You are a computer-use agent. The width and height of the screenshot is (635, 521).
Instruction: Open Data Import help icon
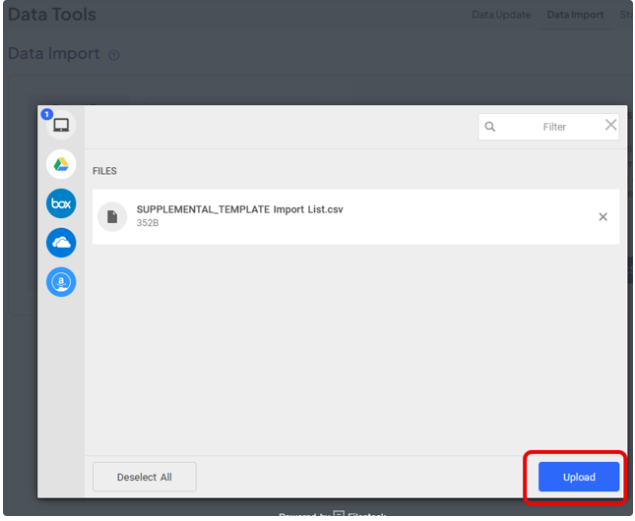pos(114,55)
